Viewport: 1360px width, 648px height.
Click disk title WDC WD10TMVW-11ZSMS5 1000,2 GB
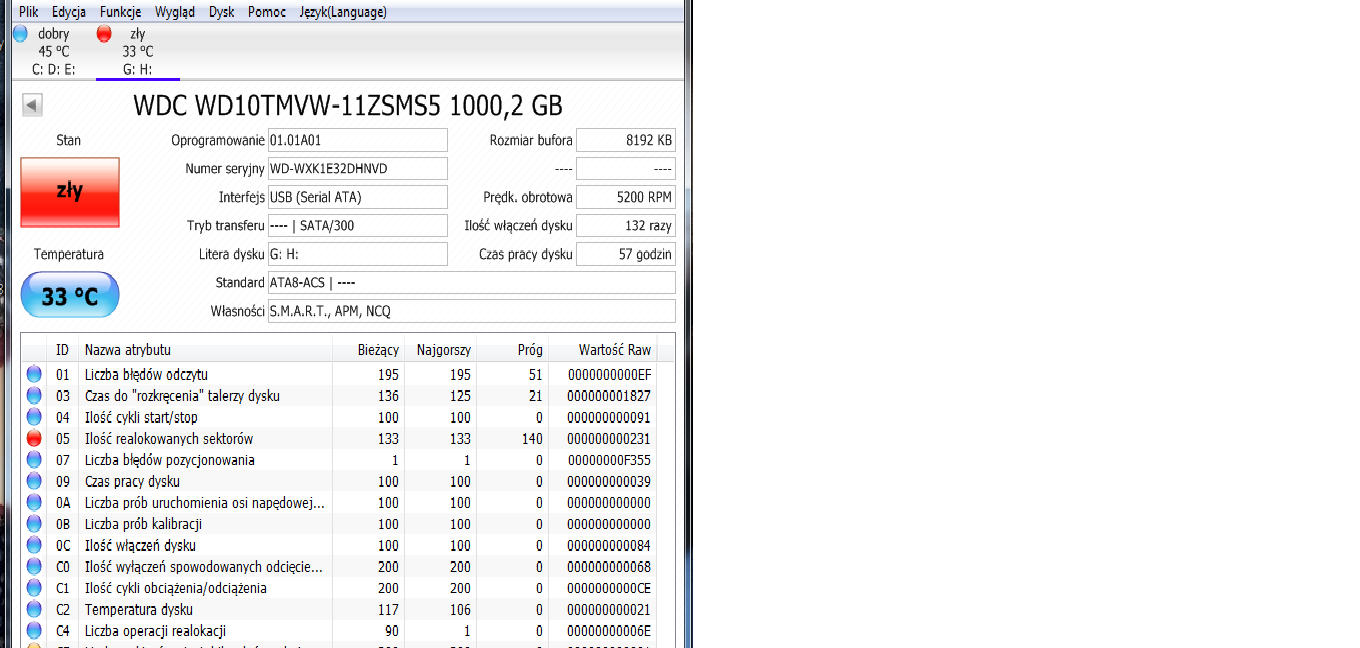coord(347,105)
